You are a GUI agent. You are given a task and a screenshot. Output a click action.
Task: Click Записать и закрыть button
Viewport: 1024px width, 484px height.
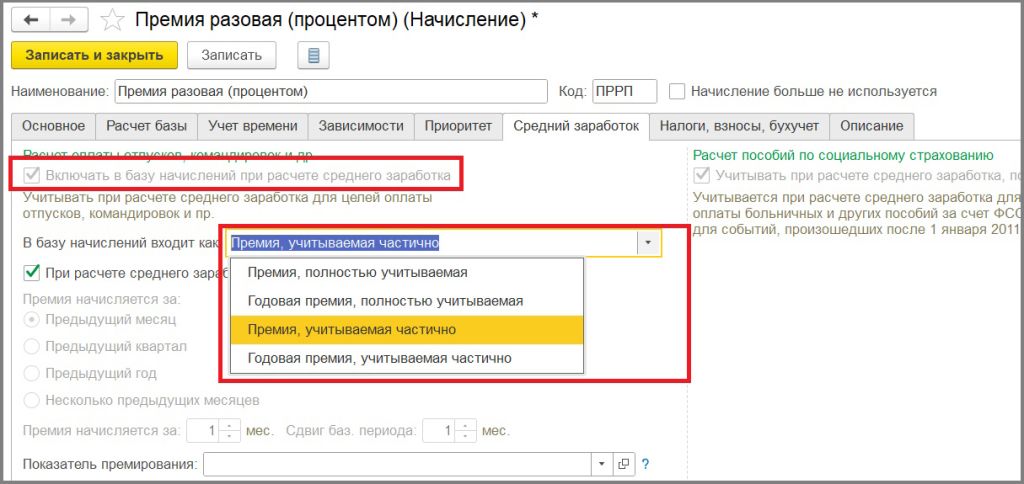(95, 56)
